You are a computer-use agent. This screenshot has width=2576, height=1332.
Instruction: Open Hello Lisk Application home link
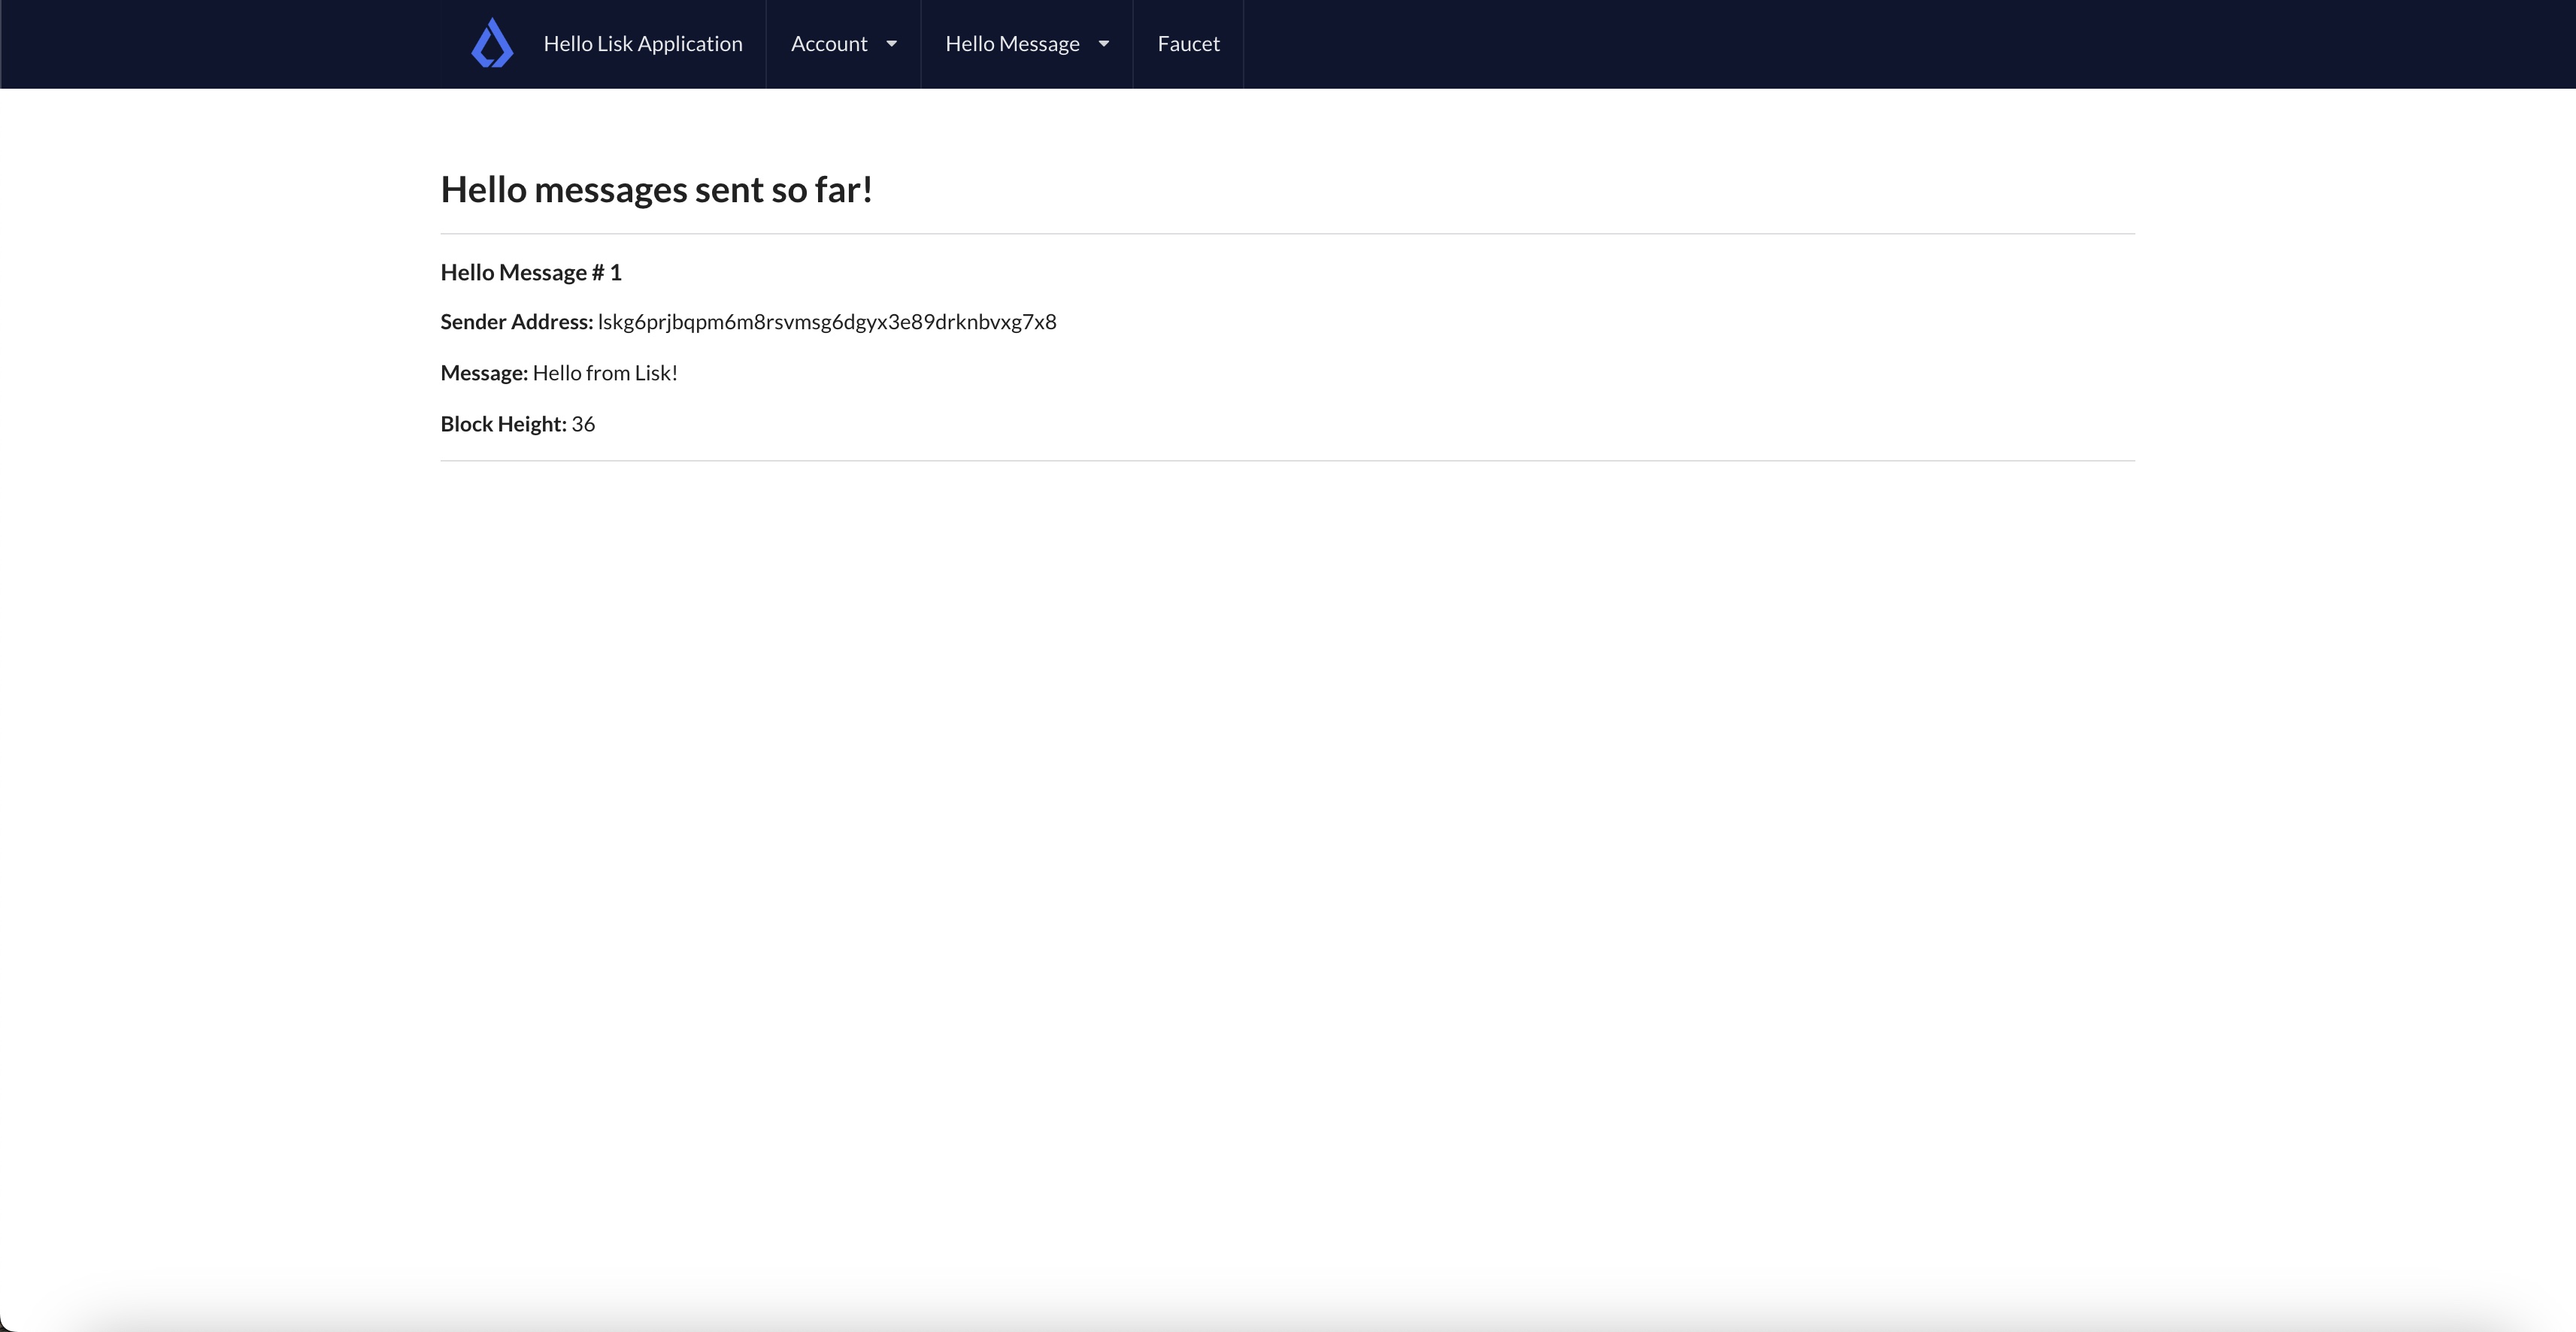[x=643, y=43]
